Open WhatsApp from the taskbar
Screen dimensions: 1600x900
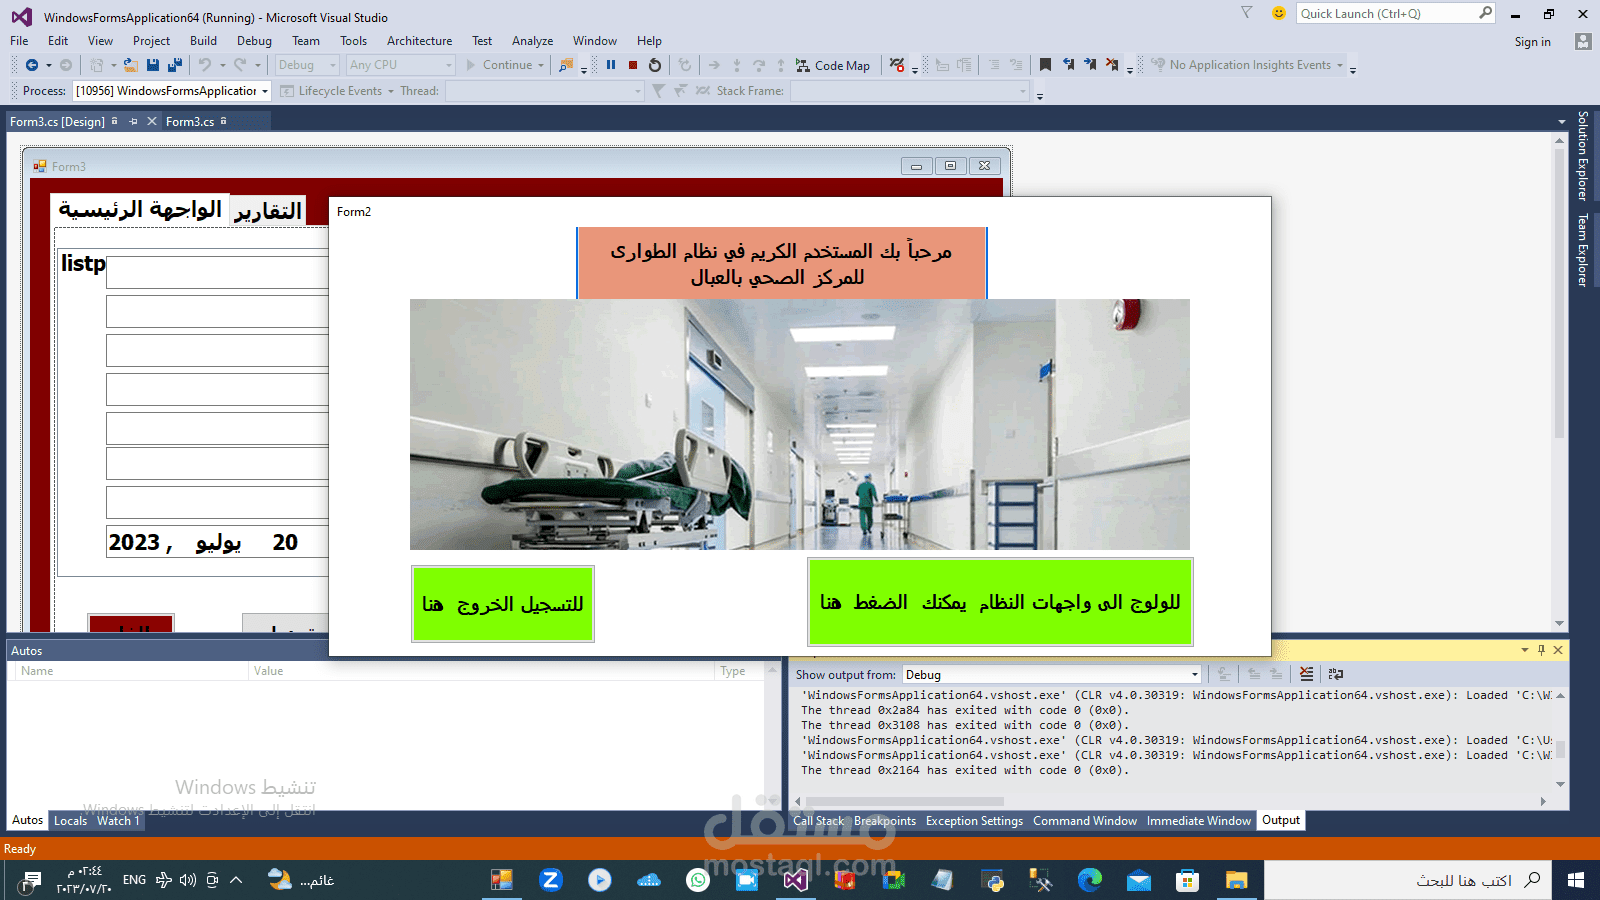click(x=698, y=880)
